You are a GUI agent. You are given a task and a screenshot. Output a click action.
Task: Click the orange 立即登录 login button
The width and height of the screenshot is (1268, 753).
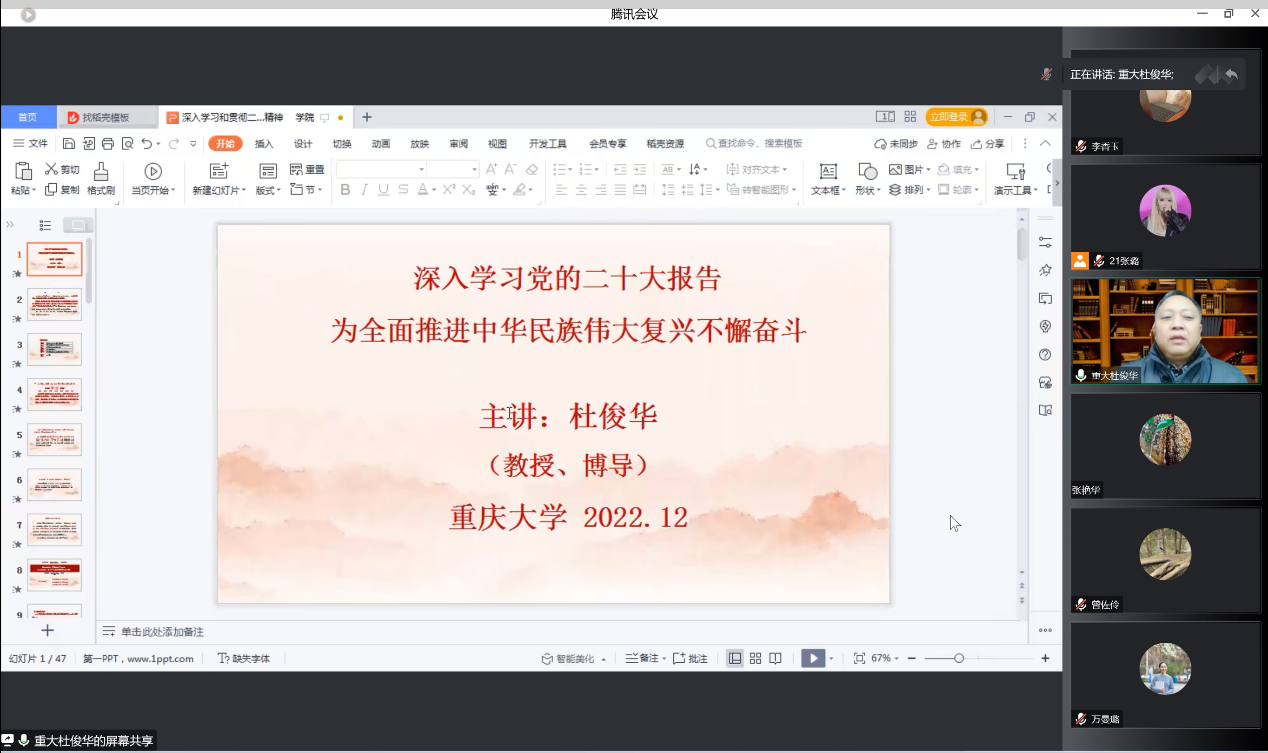(x=955, y=117)
